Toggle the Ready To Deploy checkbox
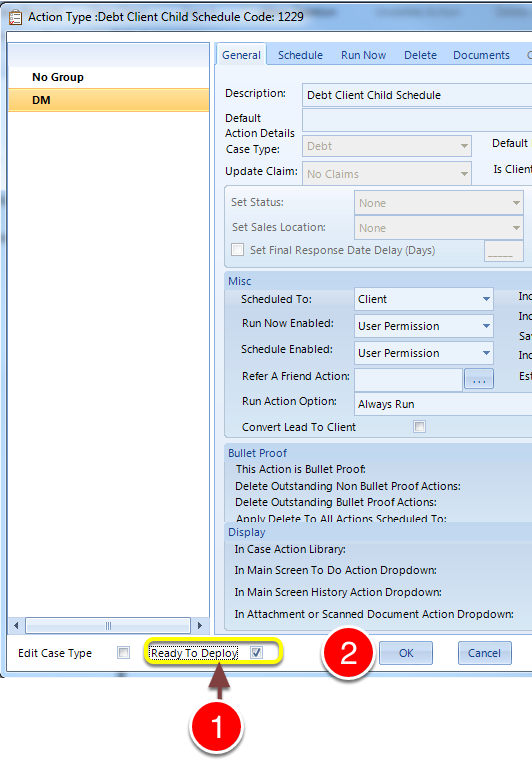 tap(257, 653)
